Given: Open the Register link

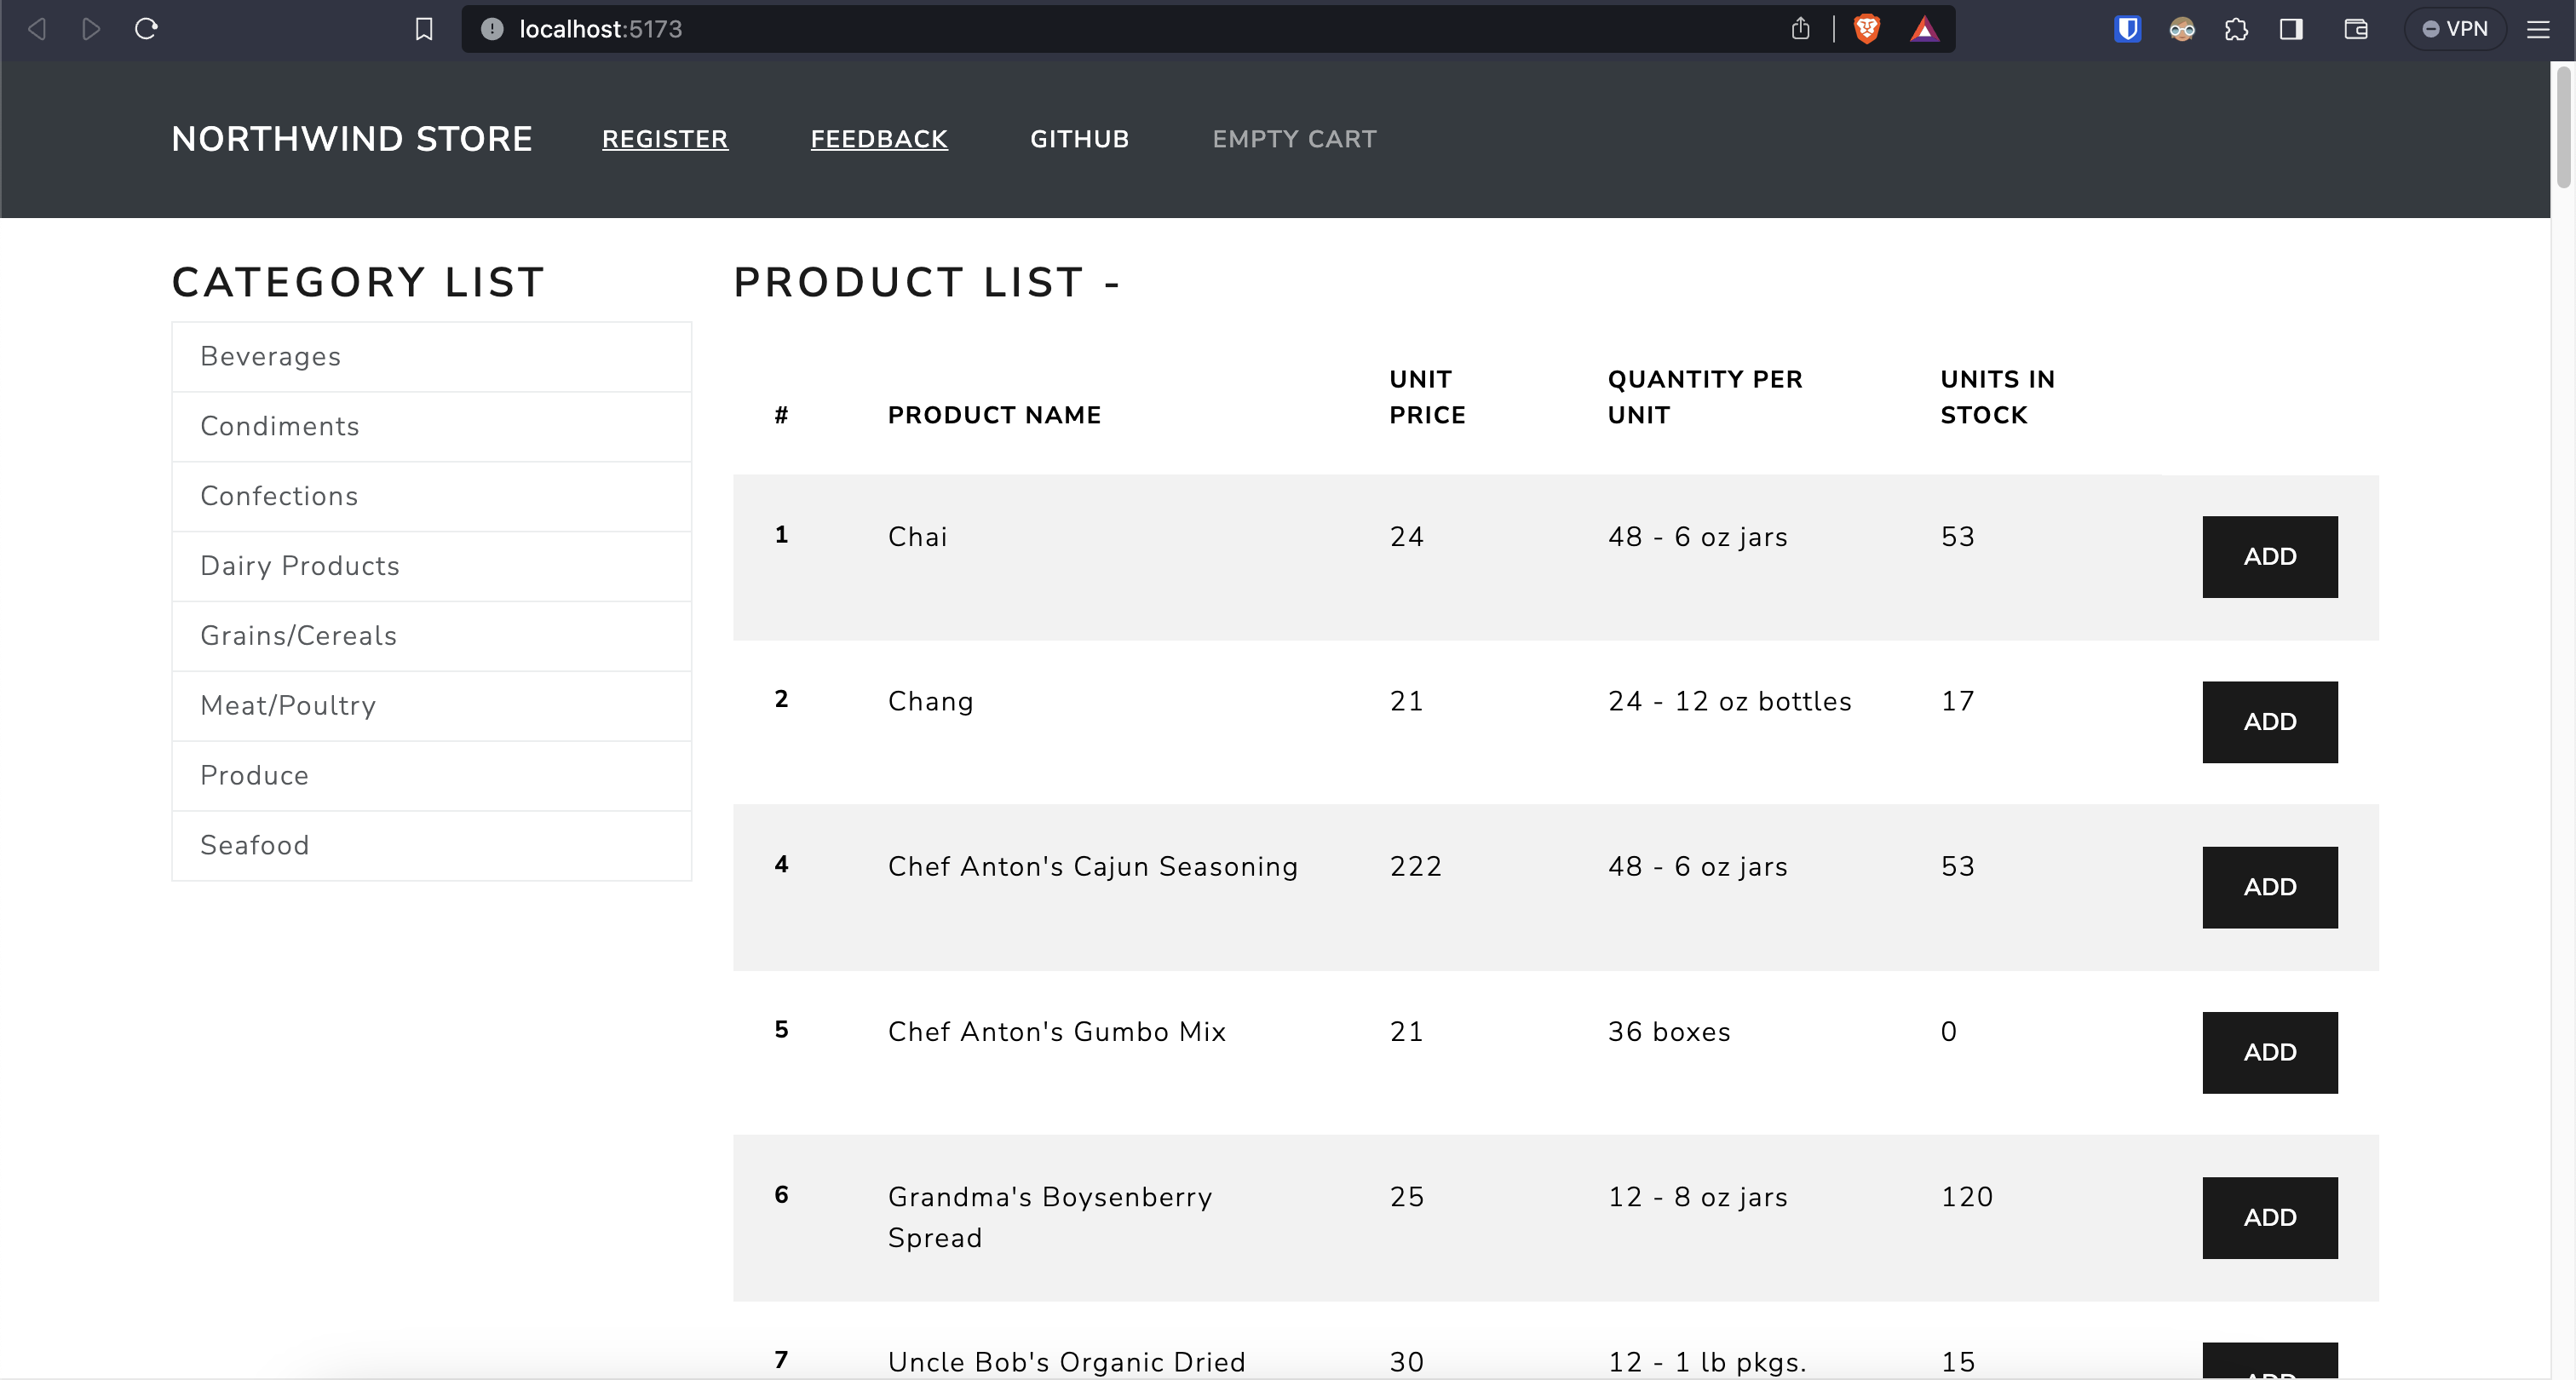Looking at the screenshot, I should (x=664, y=139).
